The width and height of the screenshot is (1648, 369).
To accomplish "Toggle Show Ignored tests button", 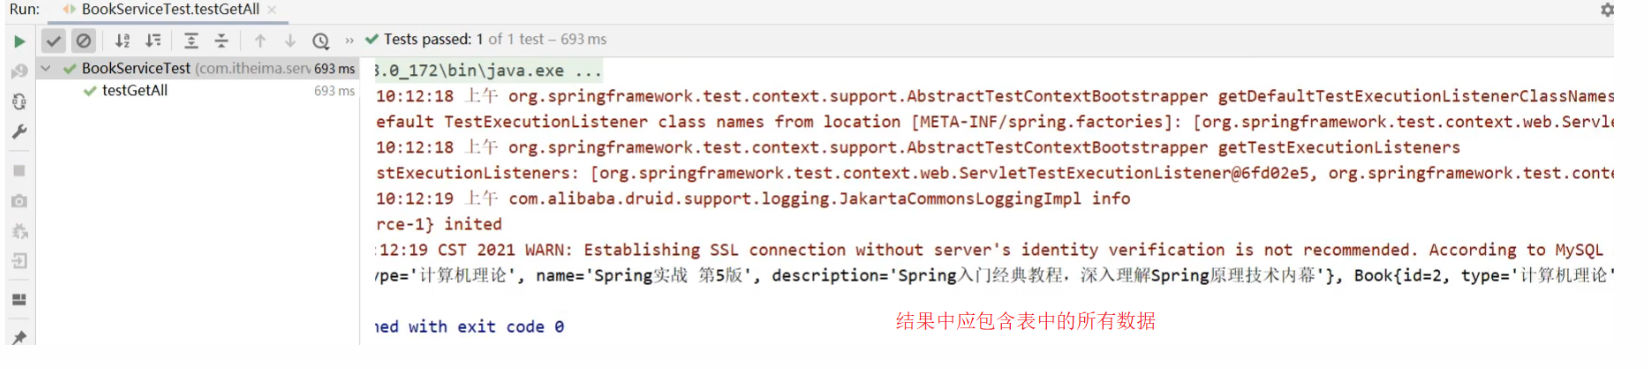I will coord(84,41).
